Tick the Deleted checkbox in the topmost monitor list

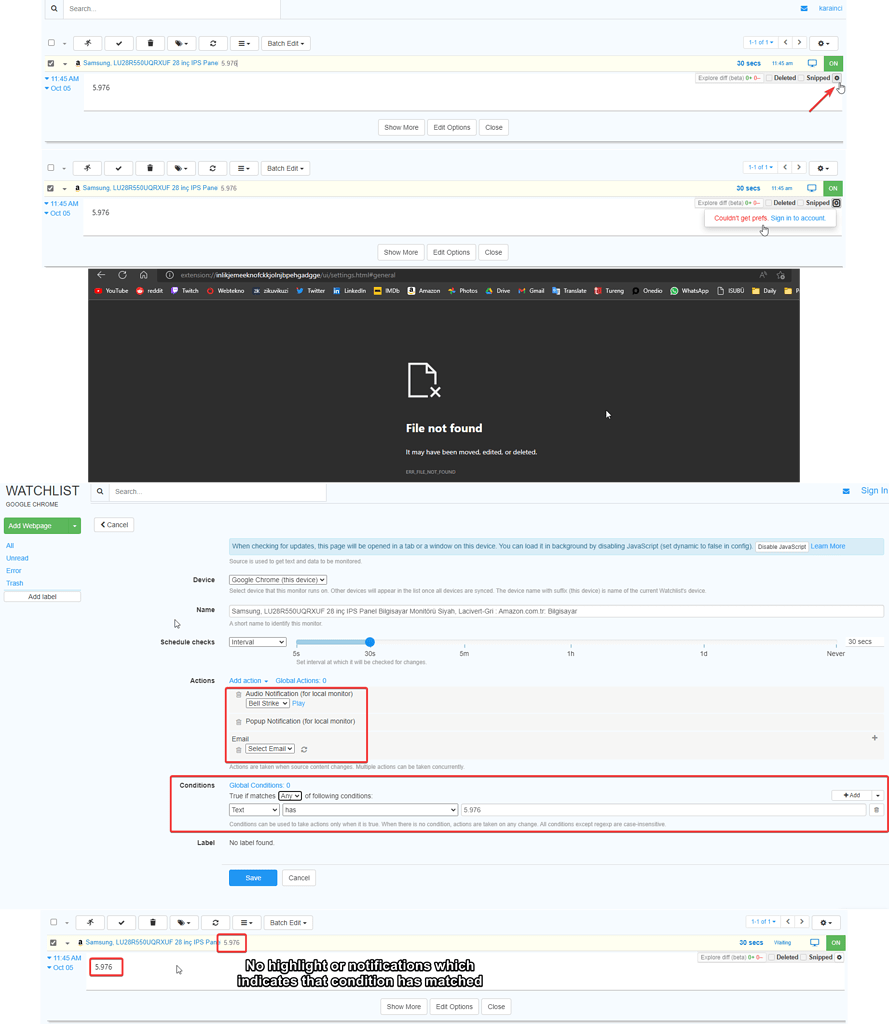769,78
